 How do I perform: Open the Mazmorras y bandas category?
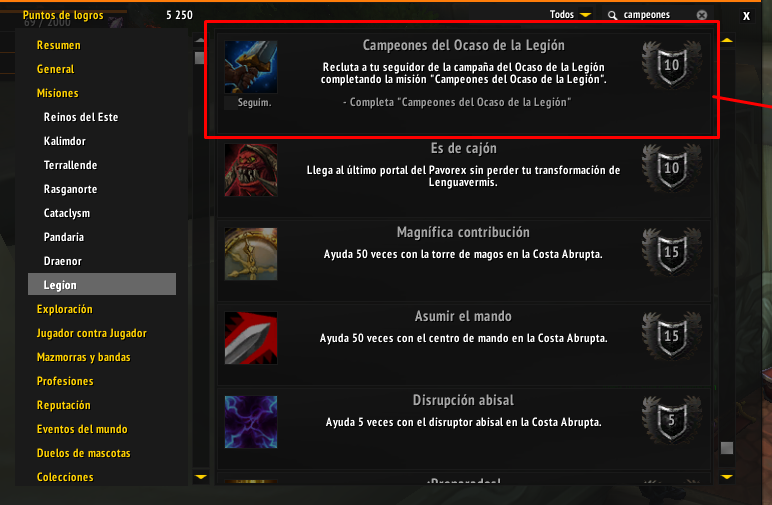84,357
